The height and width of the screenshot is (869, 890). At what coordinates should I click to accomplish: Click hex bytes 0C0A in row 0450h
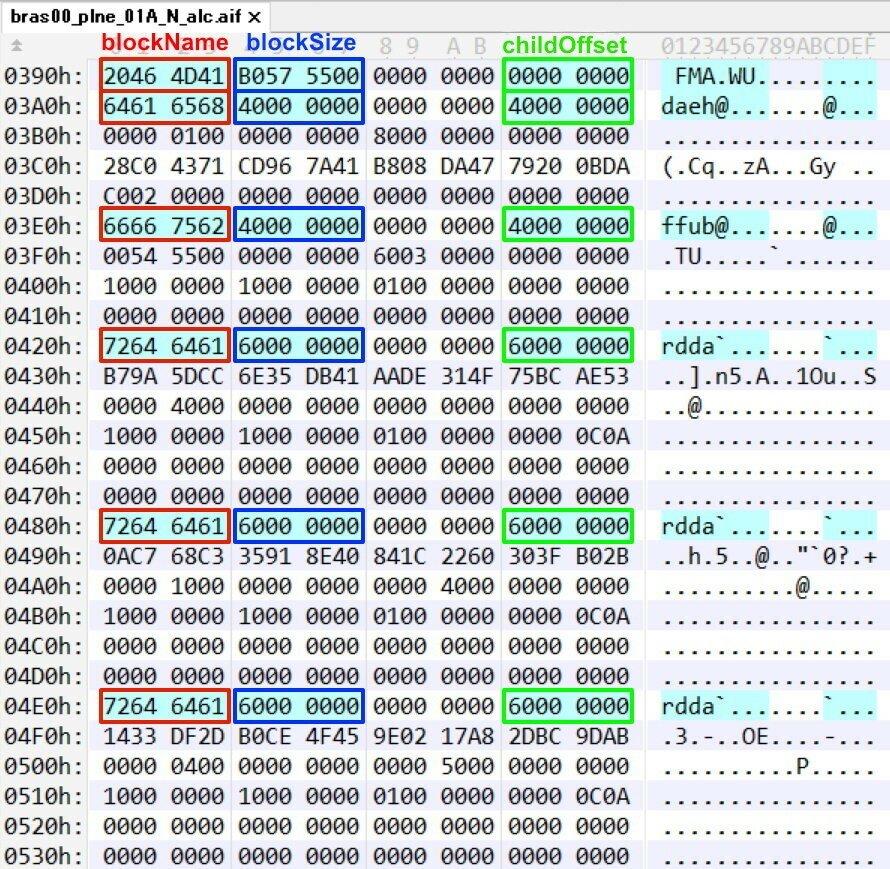(x=602, y=436)
